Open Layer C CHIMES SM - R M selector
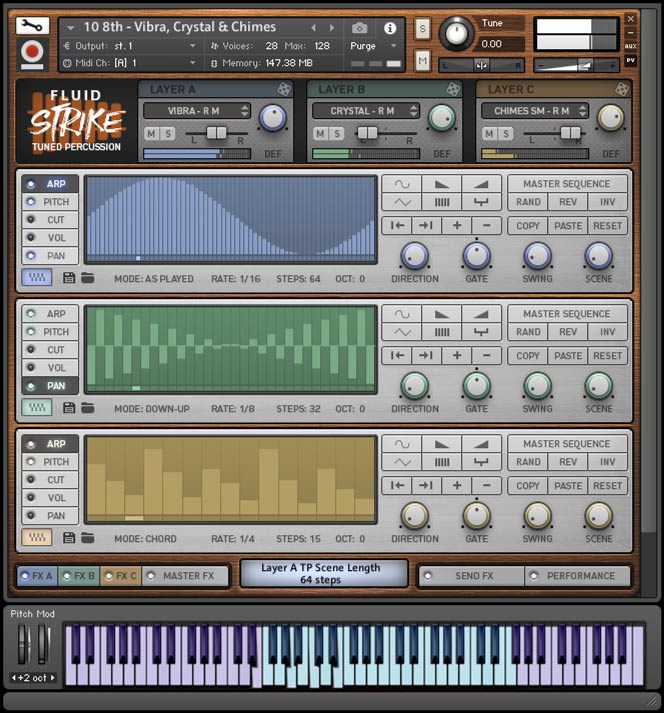This screenshot has width=664, height=713. pyautogui.click(x=534, y=111)
